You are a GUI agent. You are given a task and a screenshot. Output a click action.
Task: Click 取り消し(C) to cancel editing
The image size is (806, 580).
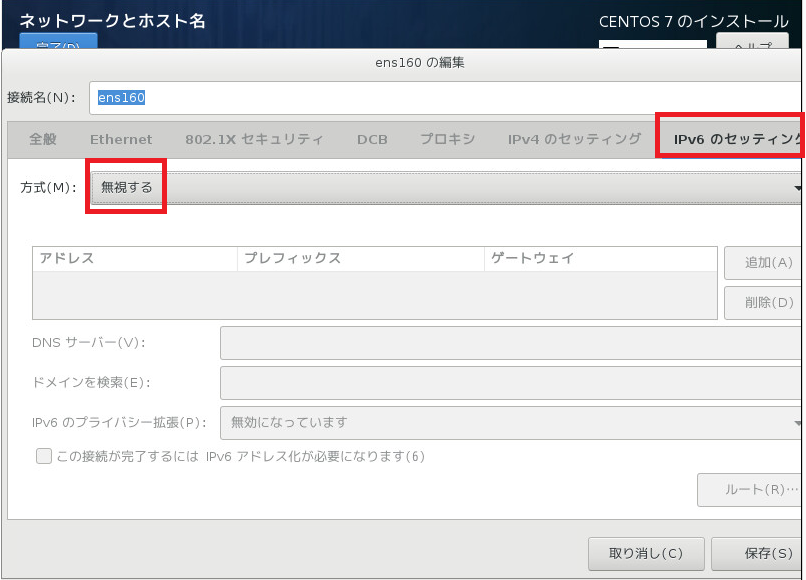645,553
